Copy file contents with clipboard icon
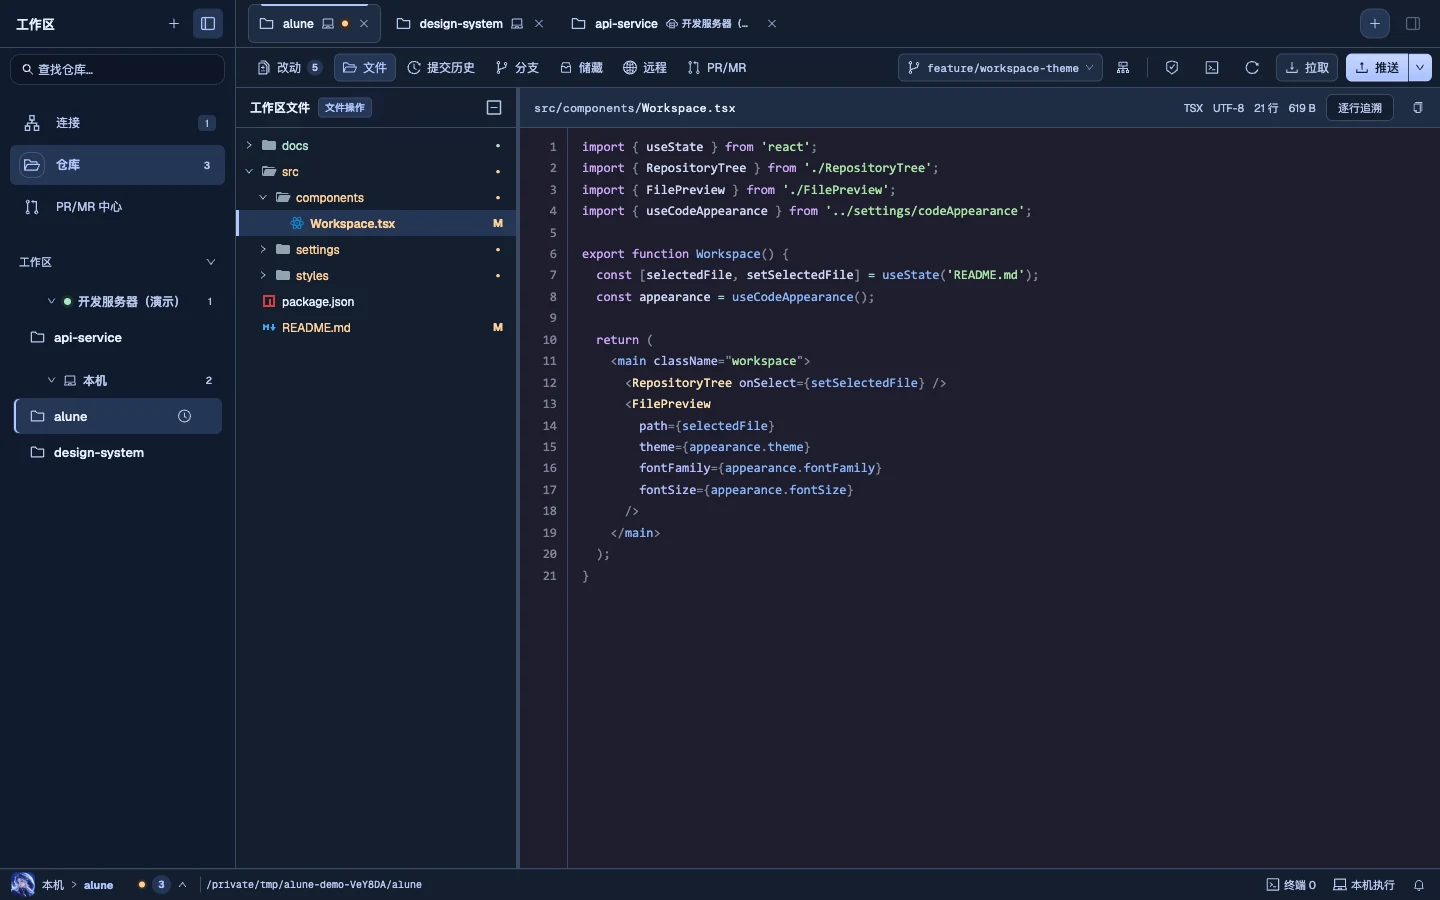This screenshot has width=1440, height=900. point(1418,108)
